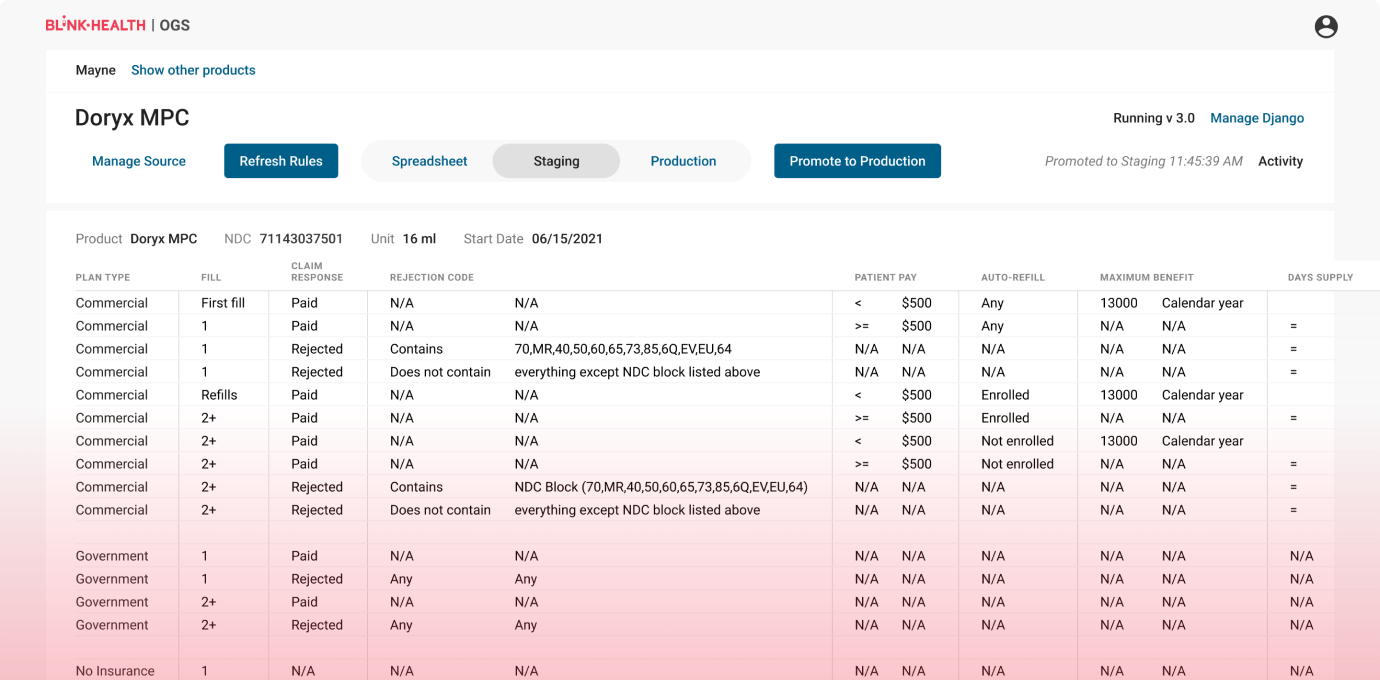
Task: Open the user profile account icon
Action: [1325, 27]
